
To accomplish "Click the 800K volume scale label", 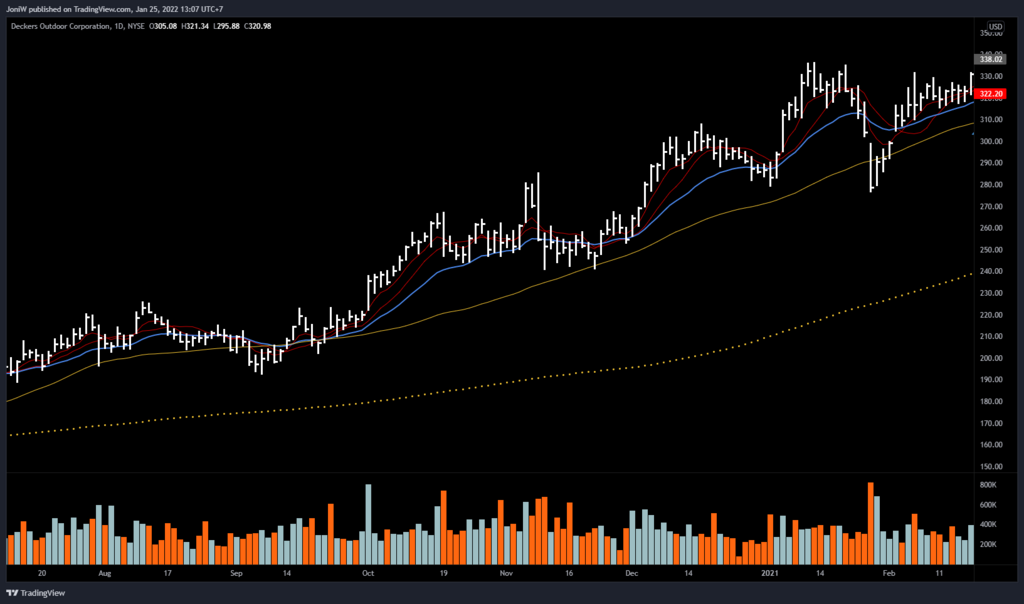I will tap(989, 485).
